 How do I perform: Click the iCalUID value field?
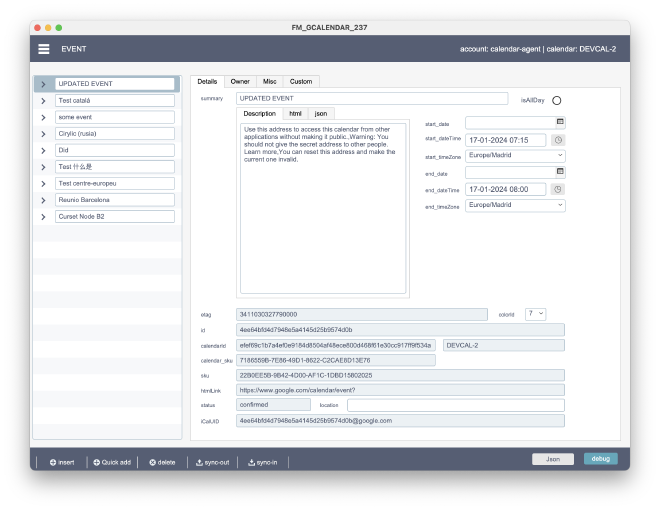pos(400,421)
